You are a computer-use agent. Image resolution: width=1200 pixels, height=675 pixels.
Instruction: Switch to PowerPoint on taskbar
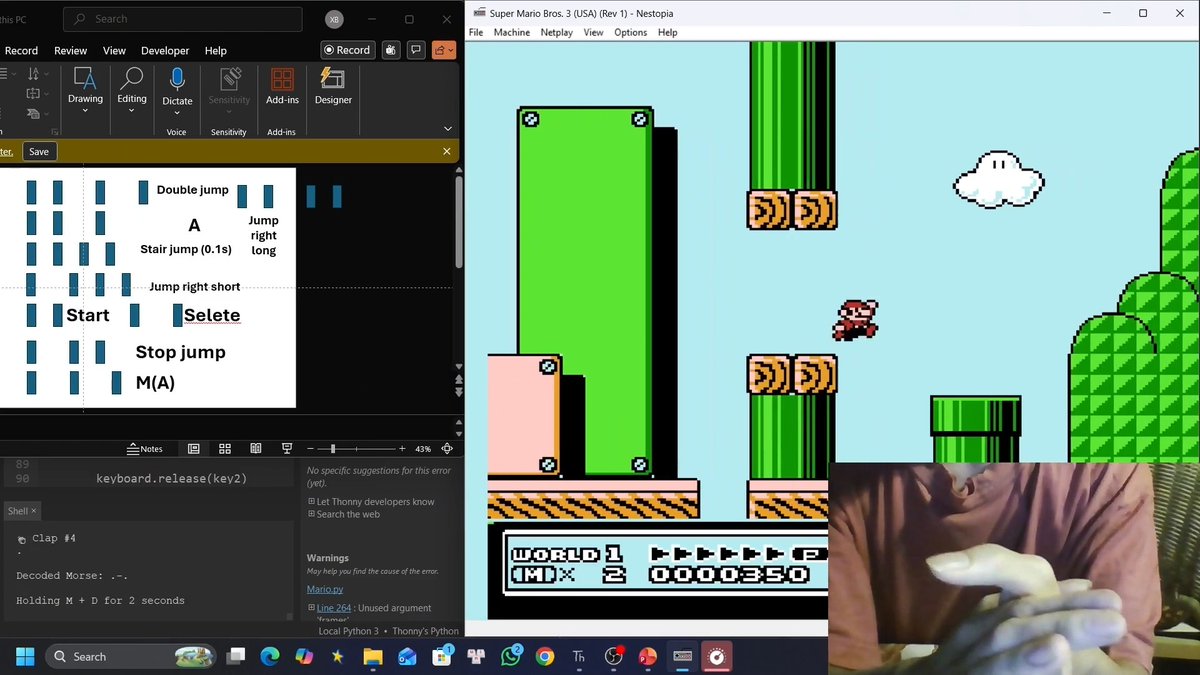tap(648, 656)
